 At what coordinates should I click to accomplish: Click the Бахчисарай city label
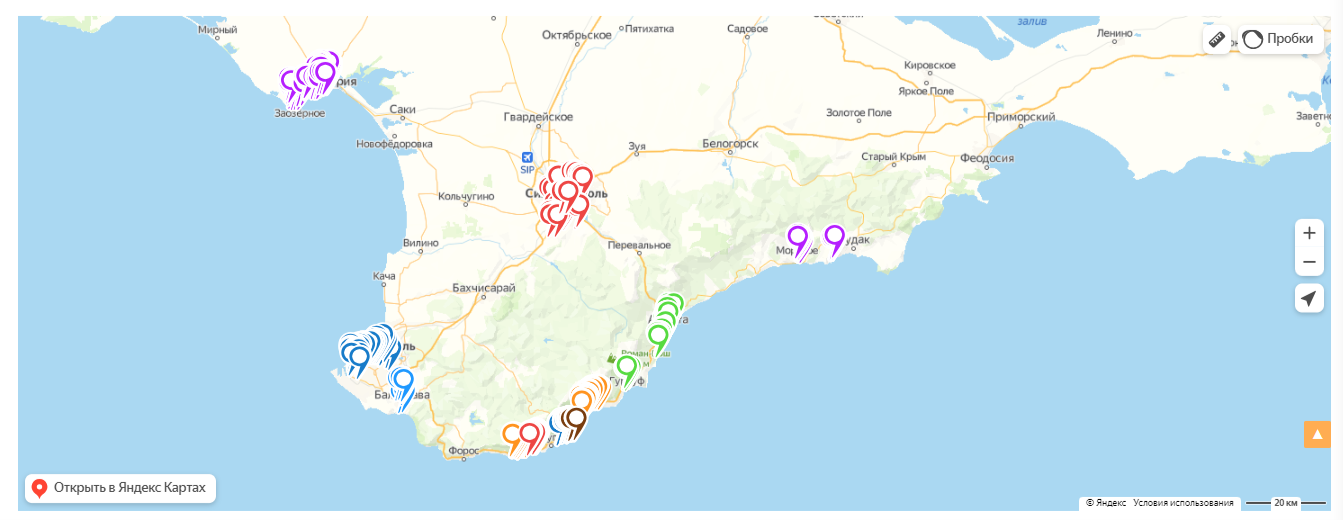coord(483,288)
